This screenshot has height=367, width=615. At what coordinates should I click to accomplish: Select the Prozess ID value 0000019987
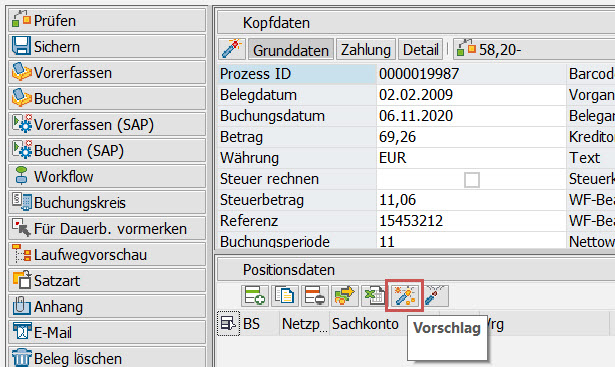coord(471,74)
